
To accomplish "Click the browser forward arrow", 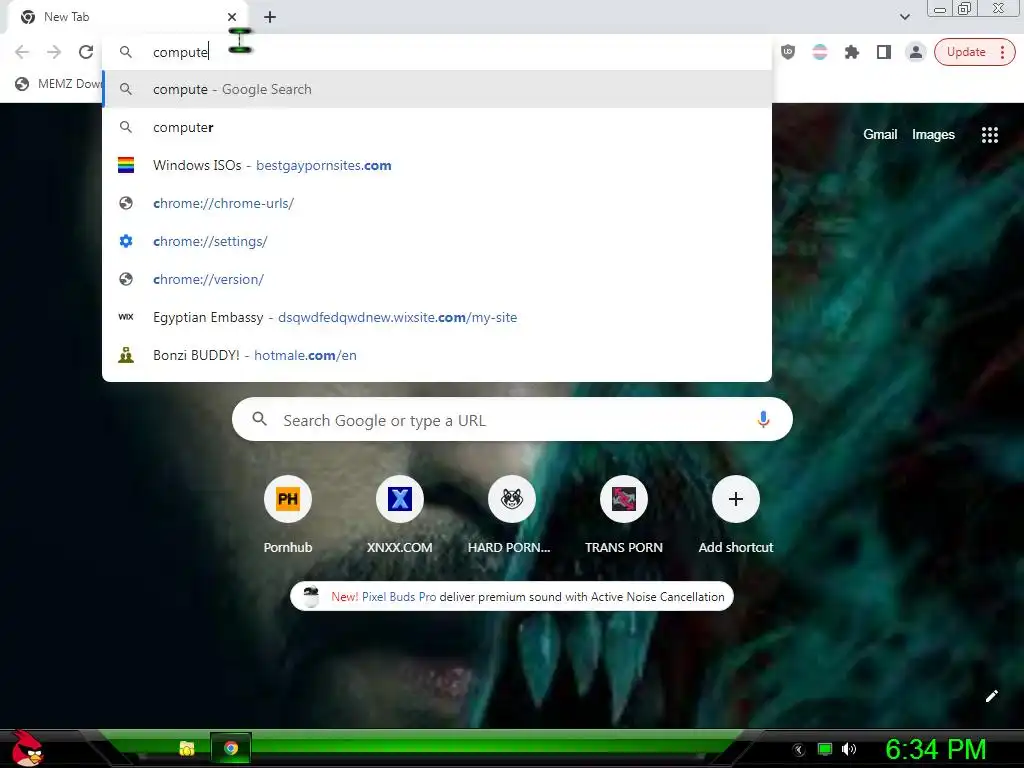I will [x=54, y=52].
